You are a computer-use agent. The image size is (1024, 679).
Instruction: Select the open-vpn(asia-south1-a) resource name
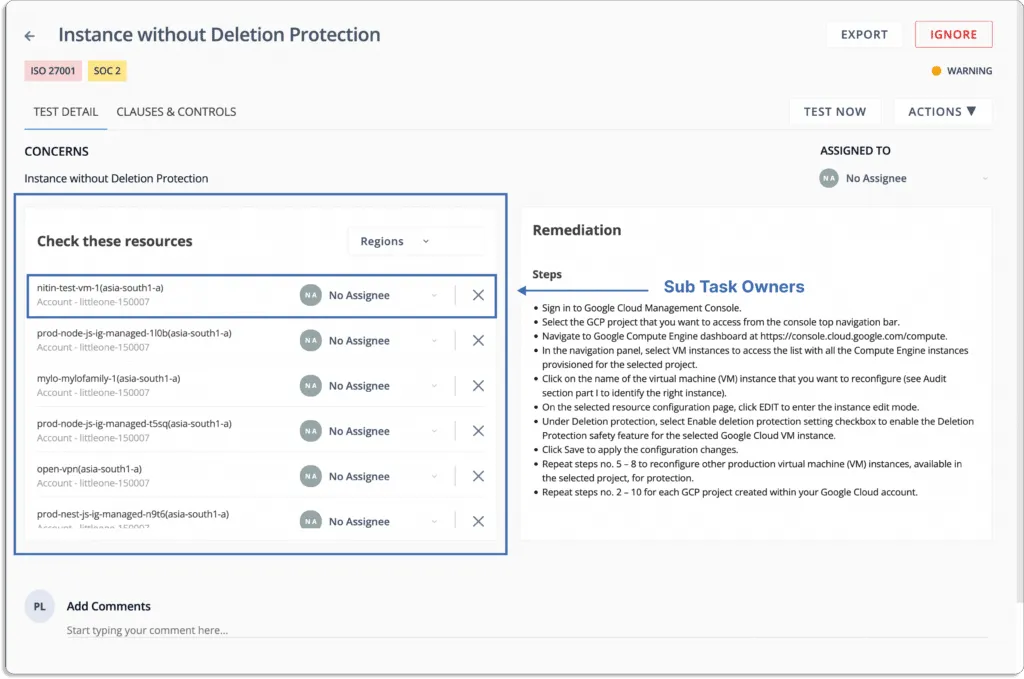tap(89, 469)
